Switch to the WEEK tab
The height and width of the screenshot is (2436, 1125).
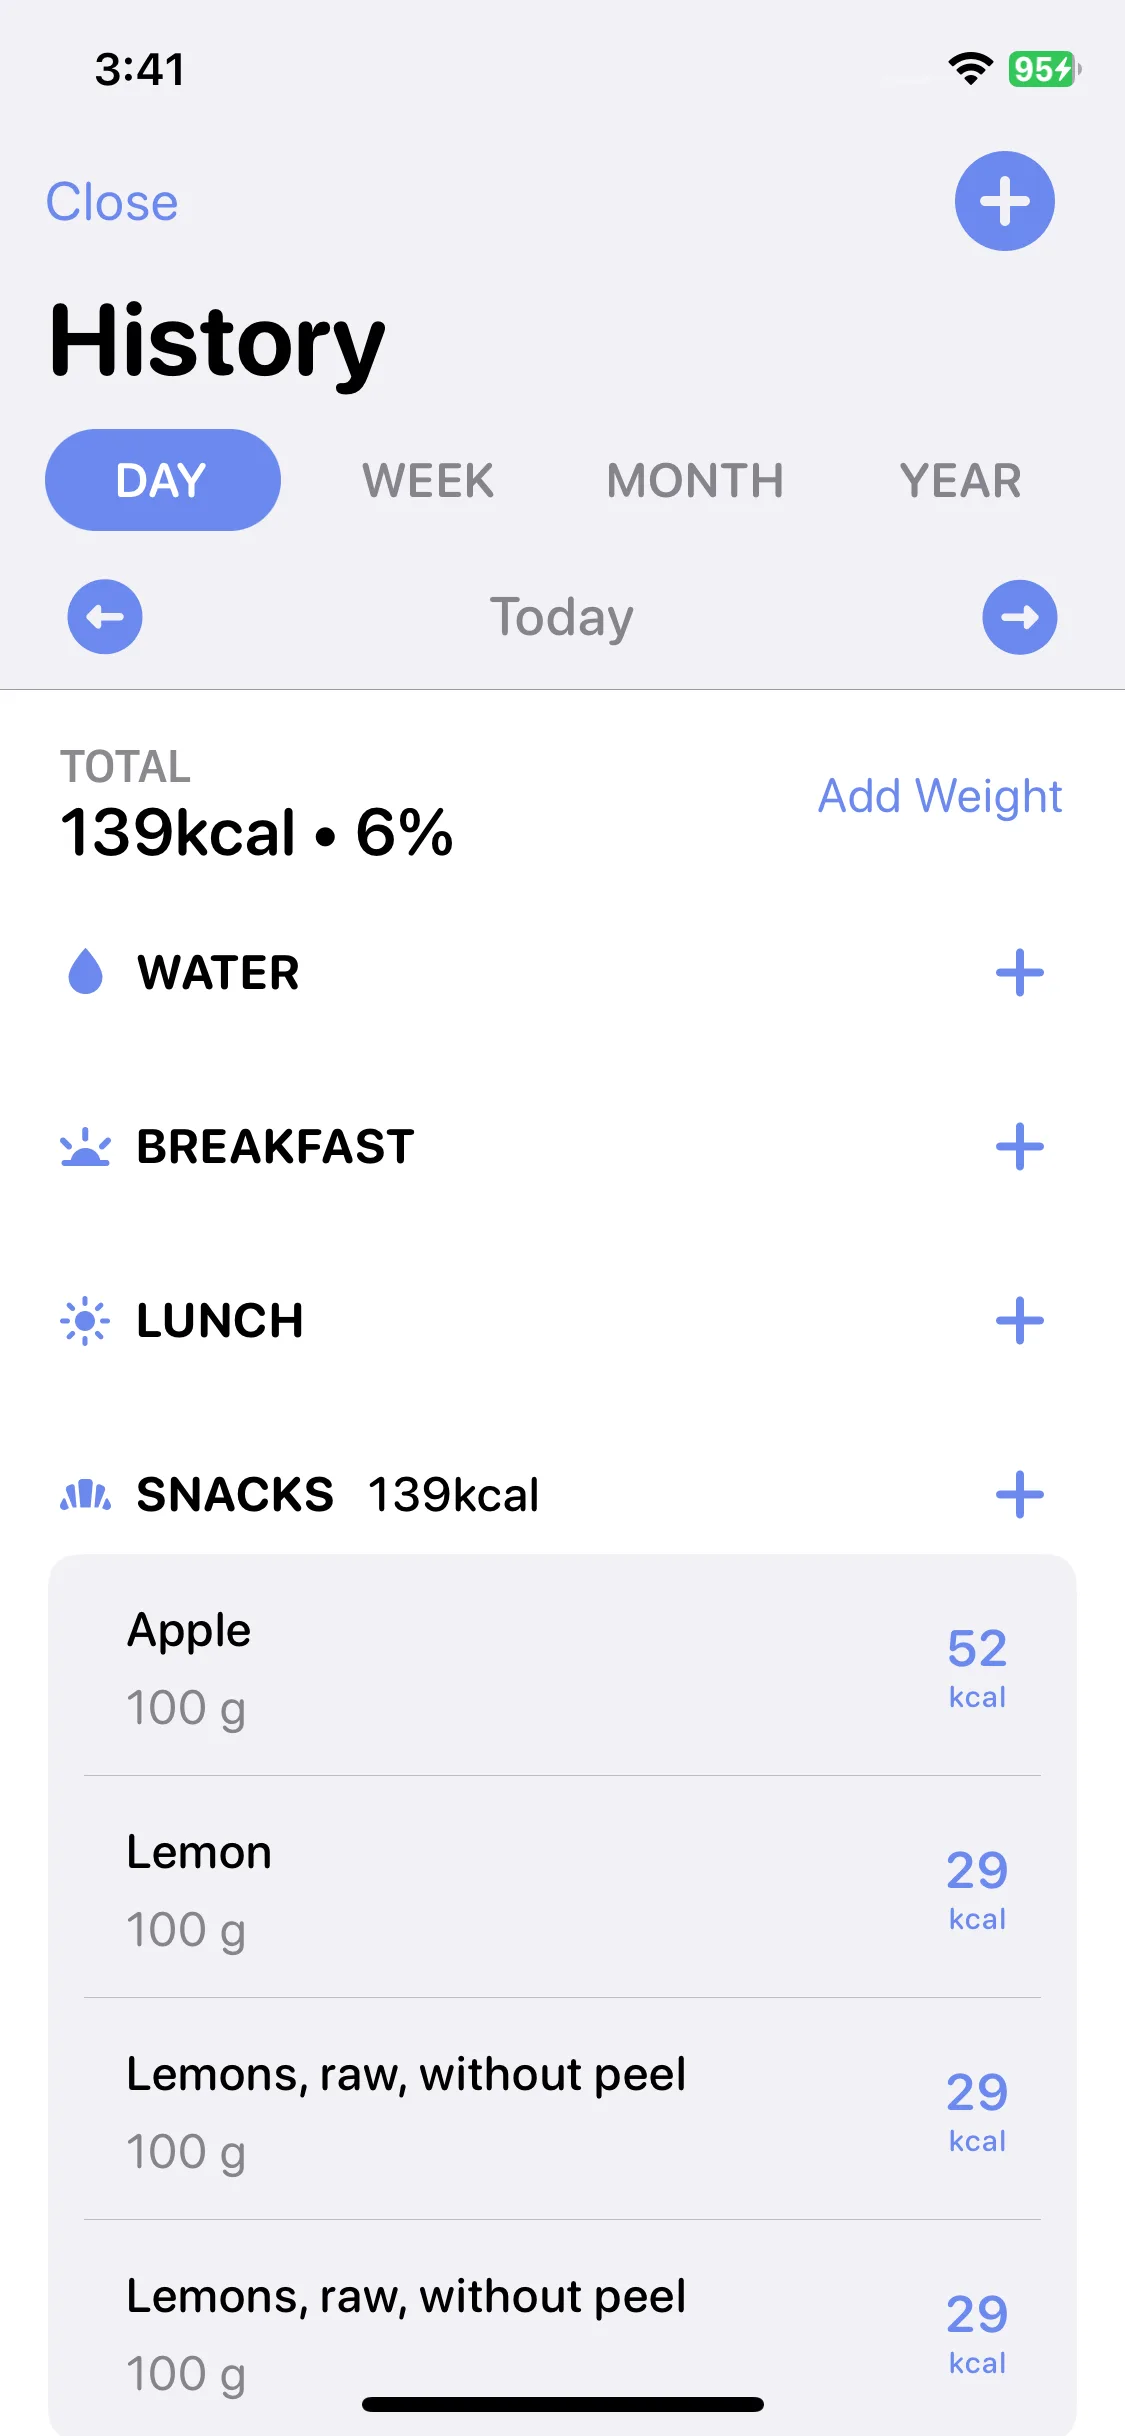tap(428, 480)
